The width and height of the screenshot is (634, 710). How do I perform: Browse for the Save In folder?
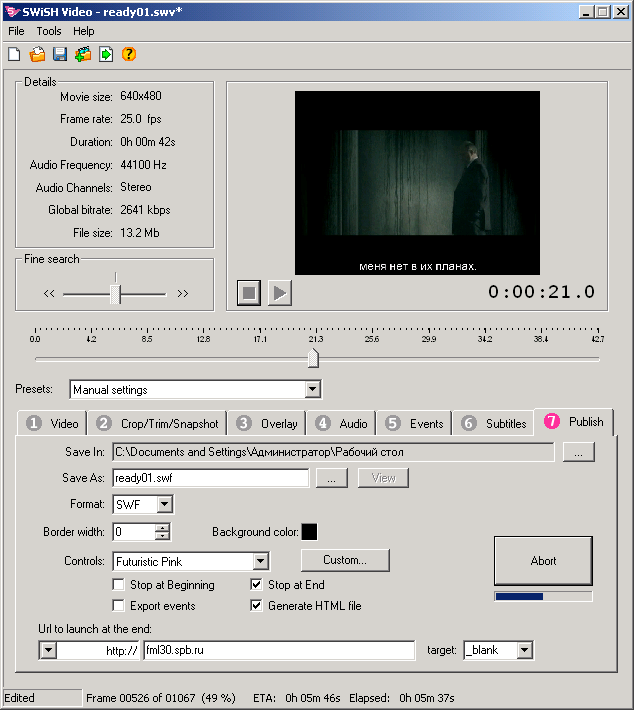pos(578,452)
